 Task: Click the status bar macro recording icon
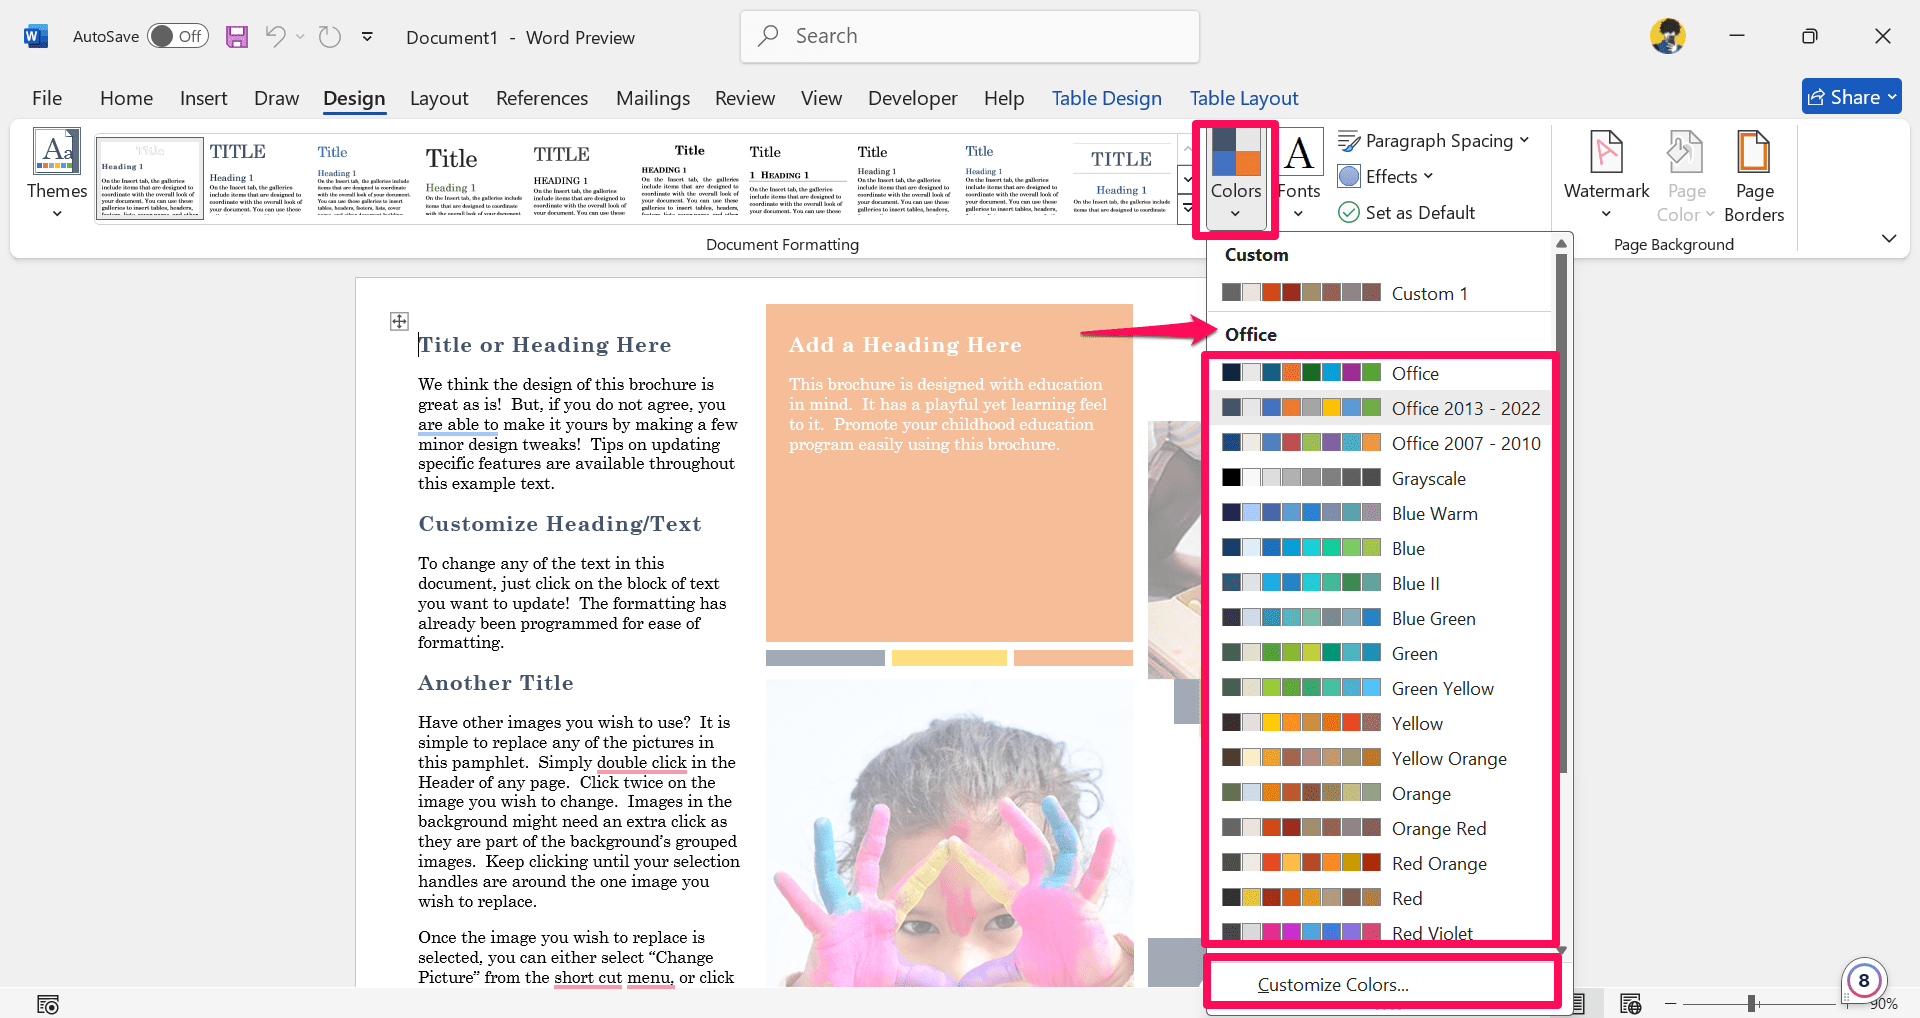pos(47,1003)
